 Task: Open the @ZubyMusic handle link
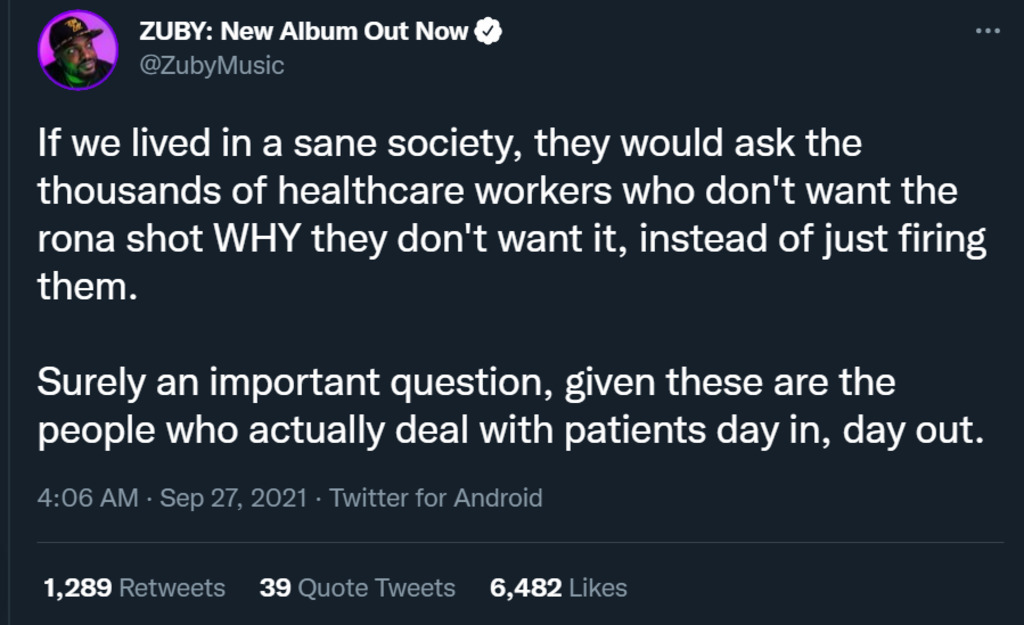click(212, 65)
